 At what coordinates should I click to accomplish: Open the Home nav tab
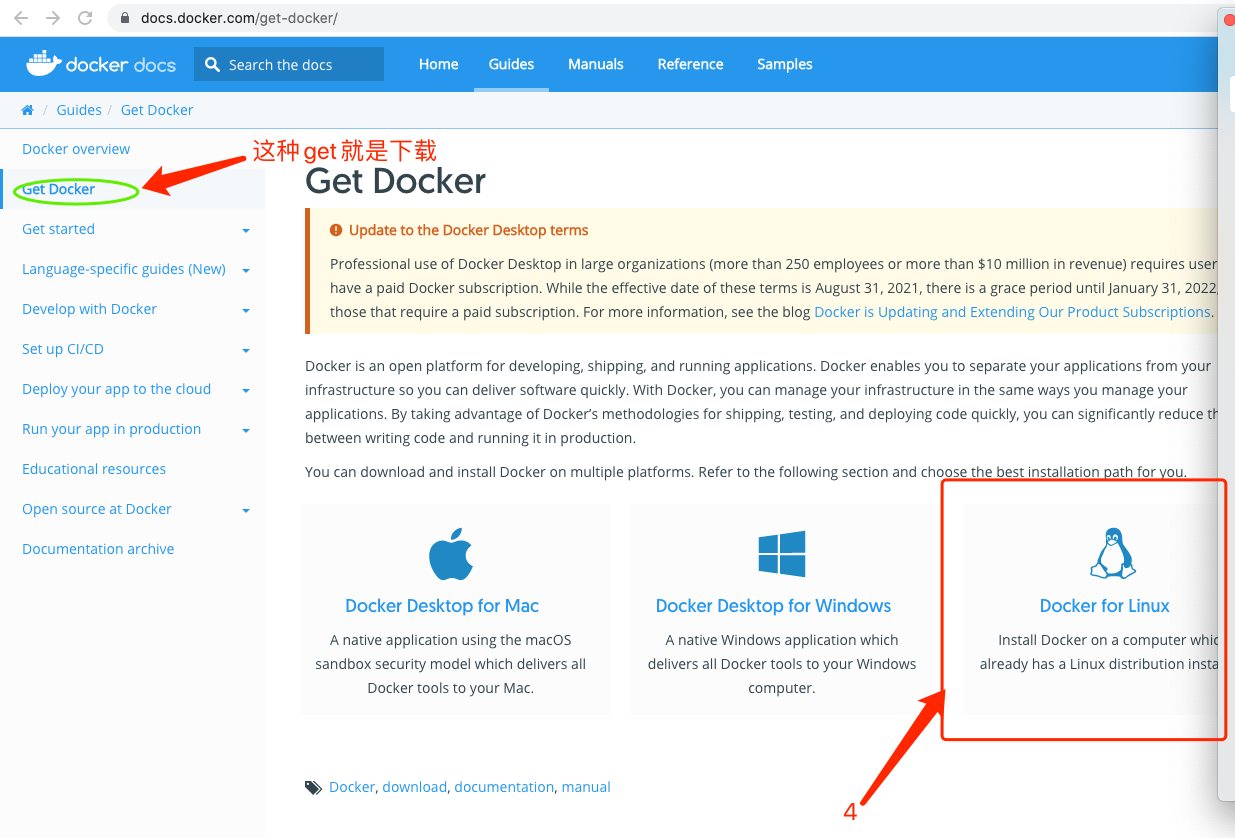coord(438,64)
